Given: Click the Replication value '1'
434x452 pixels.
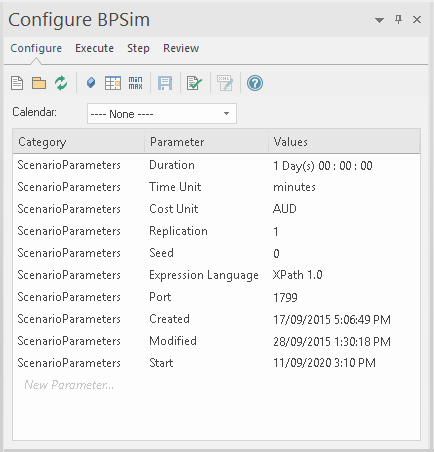Looking at the screenshot, I should (276, 232).
